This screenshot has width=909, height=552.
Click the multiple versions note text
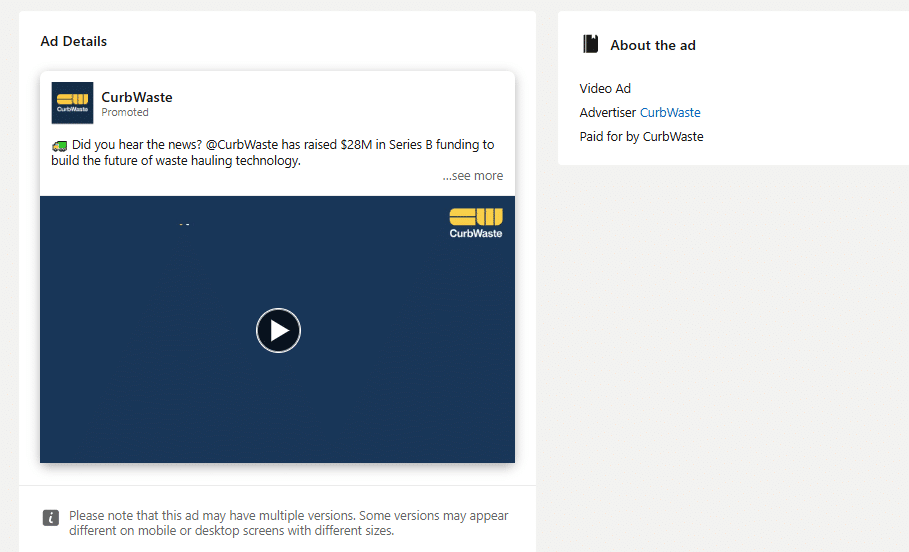[x=288, y=523]
